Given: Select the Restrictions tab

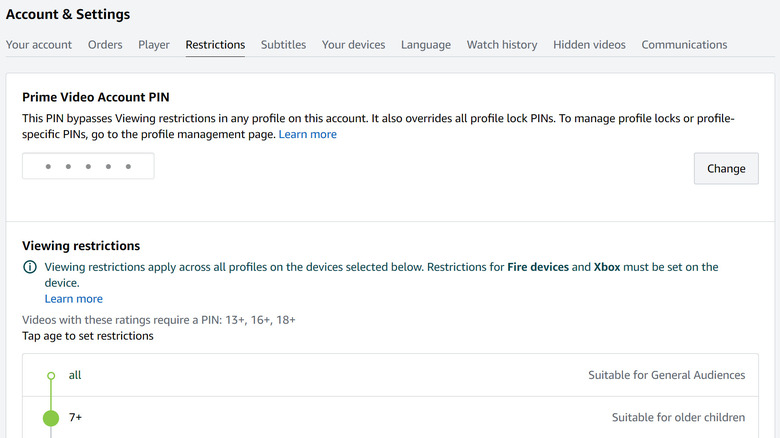Looking at the screenshot, I should tap(215, 45).
